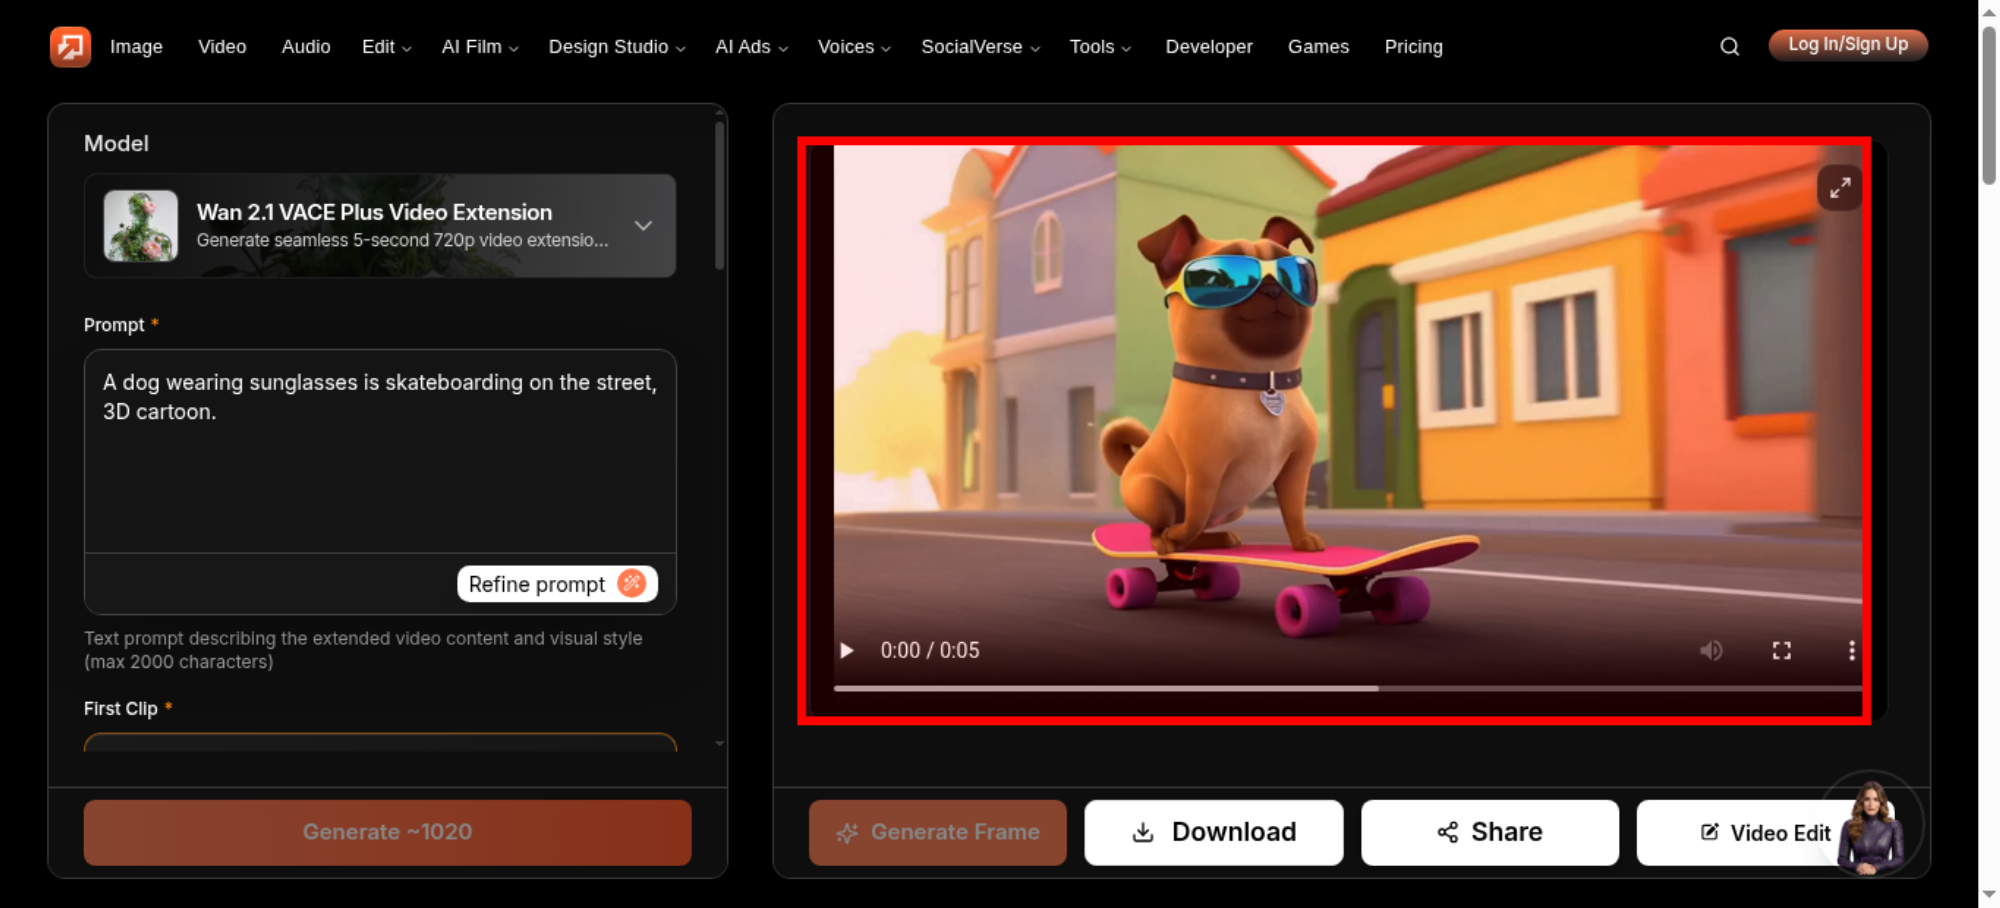Open the Edit dropdown menu
The height and width of the screenshot is (908, 2000).
(386, 46)
